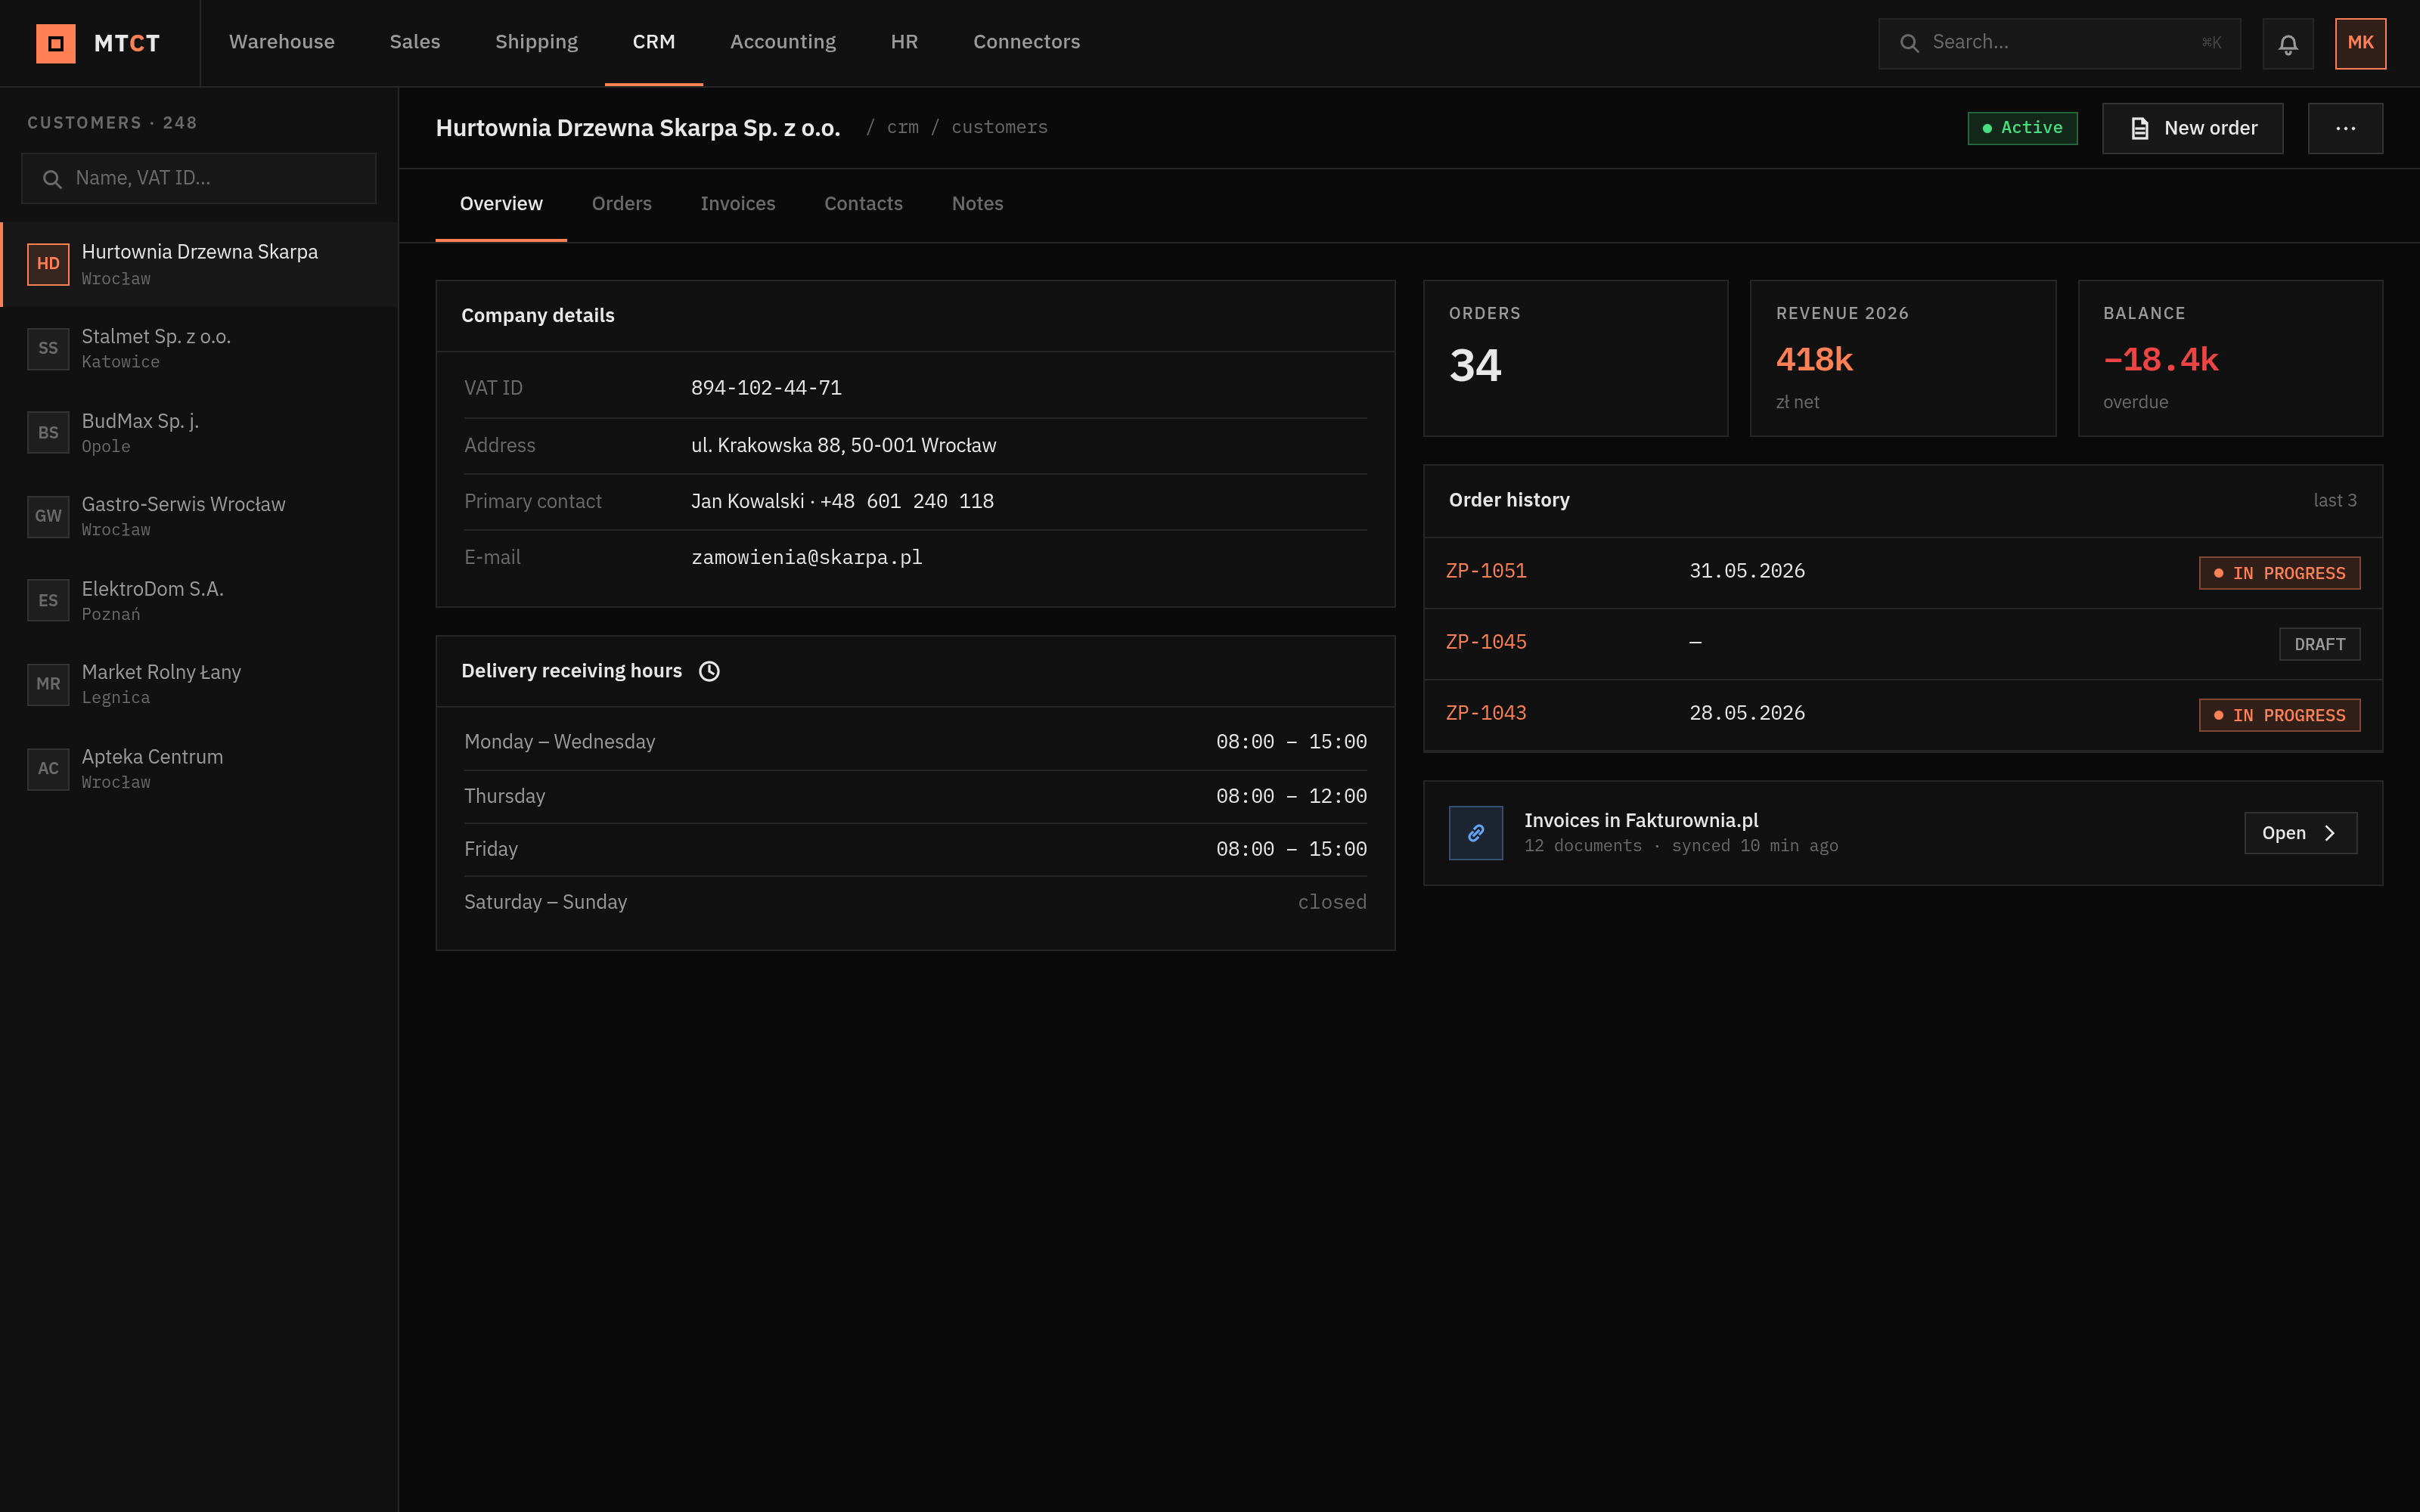Click the MTCT logo icon

click(x=56, y=43)
